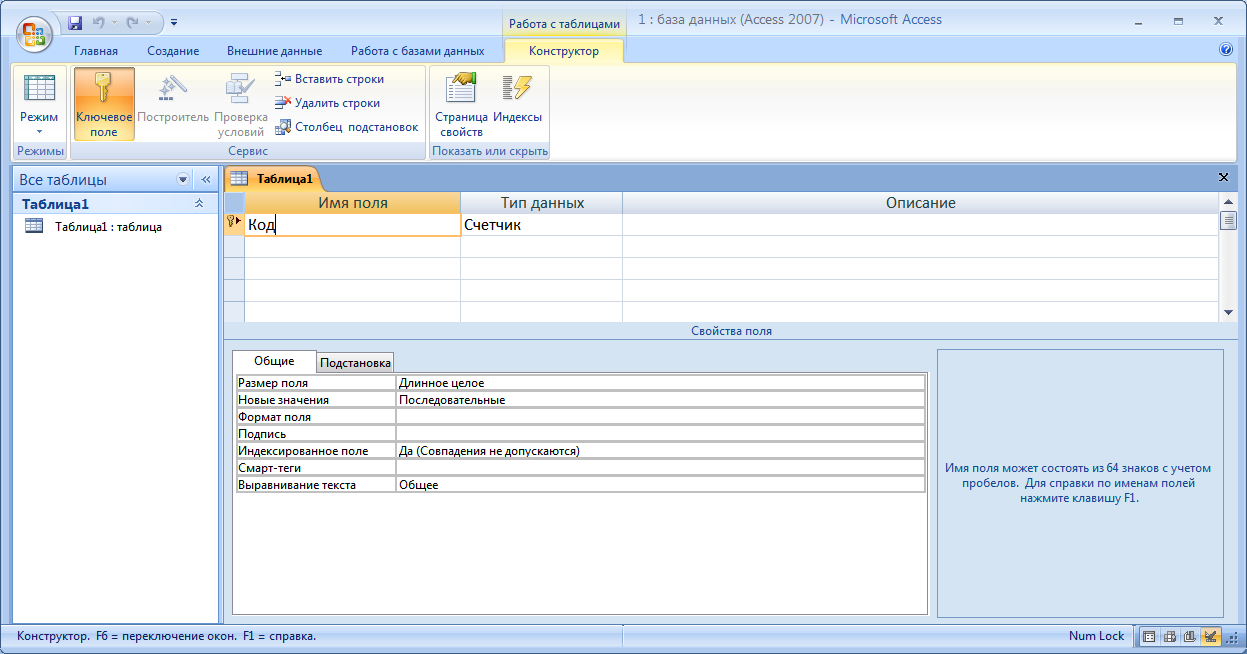
Task: Click the field grid scroll down arrow
Action: [1228, 313]
